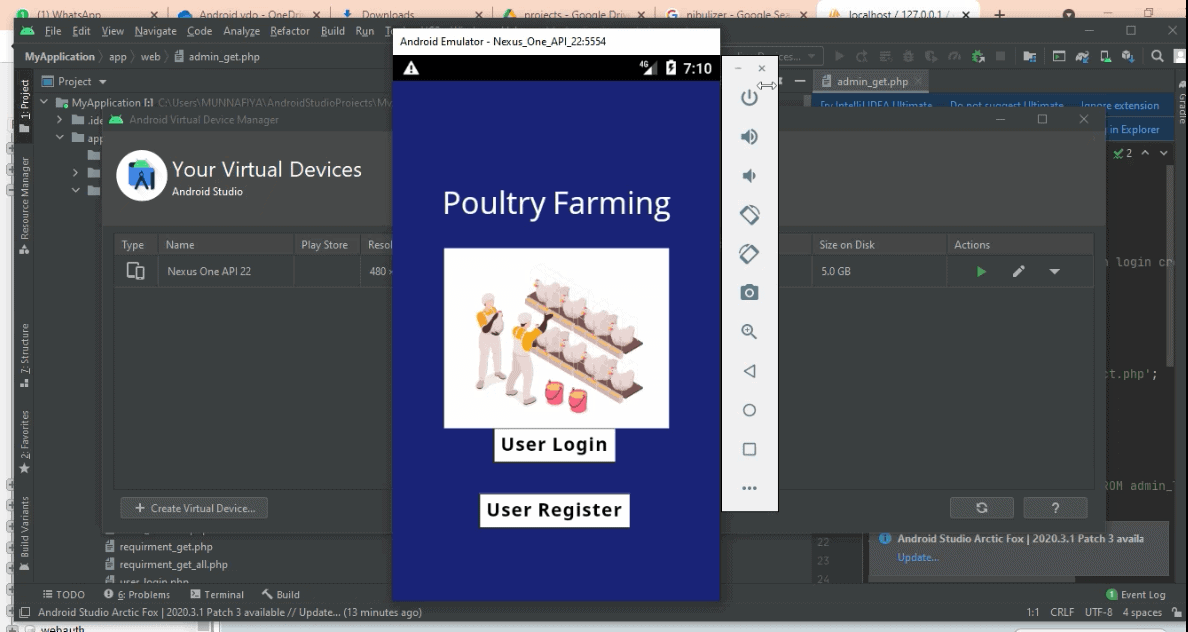Screen dimensions: 1188x632
Task: Tap User Login in the Poultry Farming app
Action: tap(554, 444)
